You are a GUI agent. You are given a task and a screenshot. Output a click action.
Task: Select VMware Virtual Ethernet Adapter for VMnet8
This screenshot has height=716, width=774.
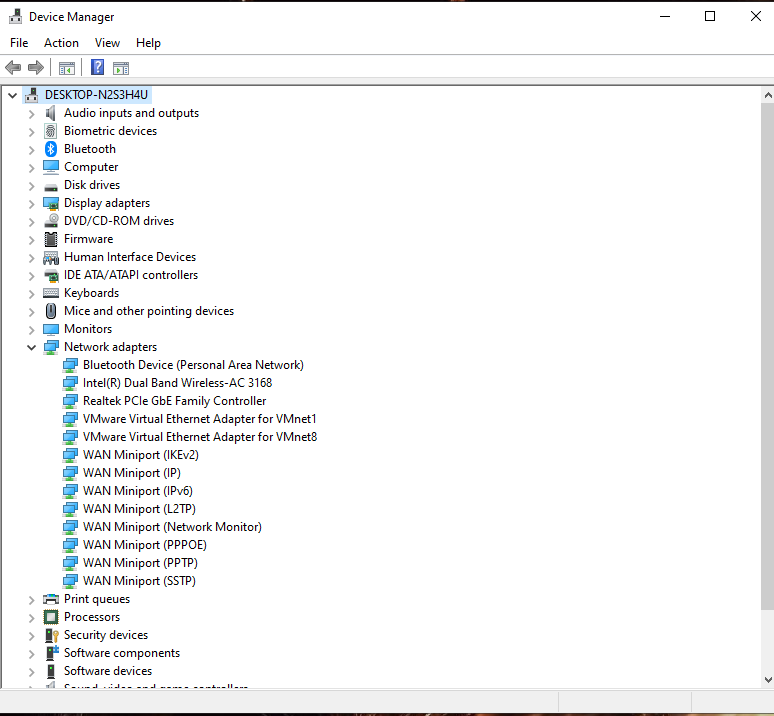coord(200,437)
